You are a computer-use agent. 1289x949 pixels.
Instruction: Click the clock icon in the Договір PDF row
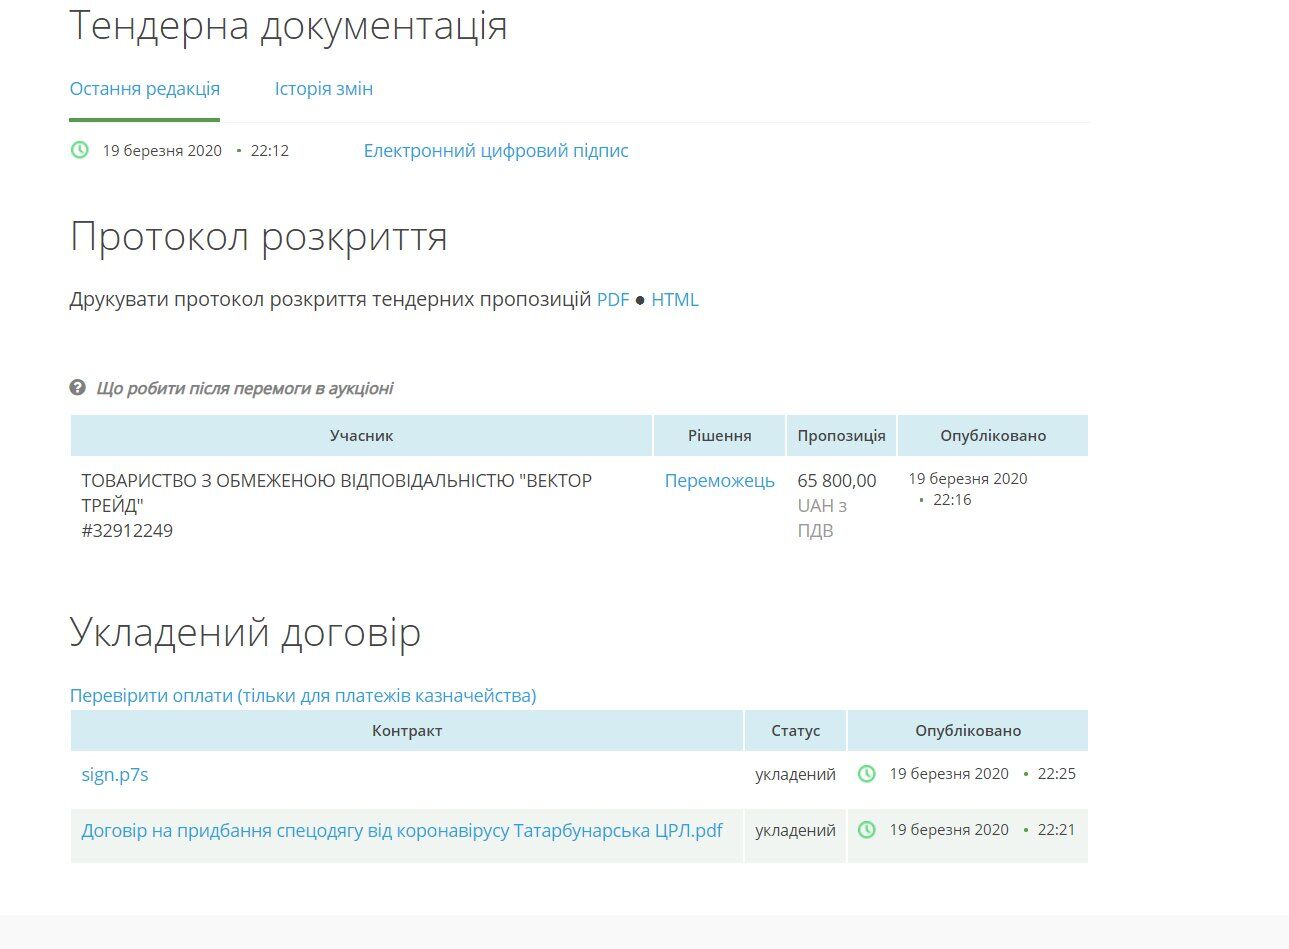(867, 830)
